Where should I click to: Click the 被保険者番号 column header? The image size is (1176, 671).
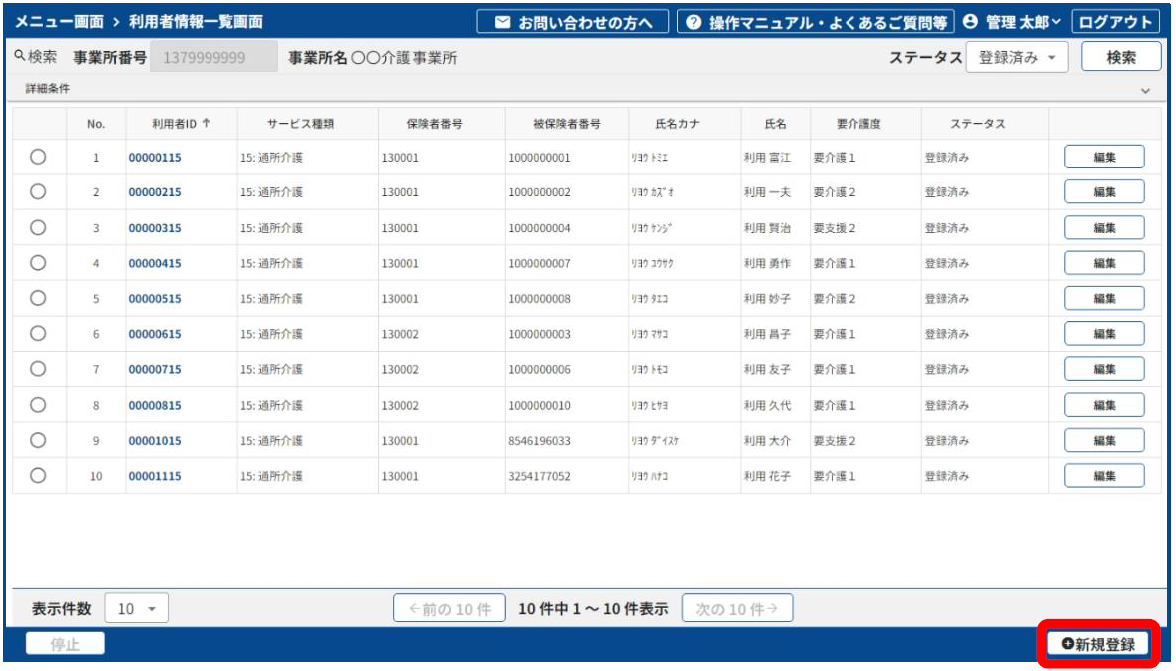(567, 124)
